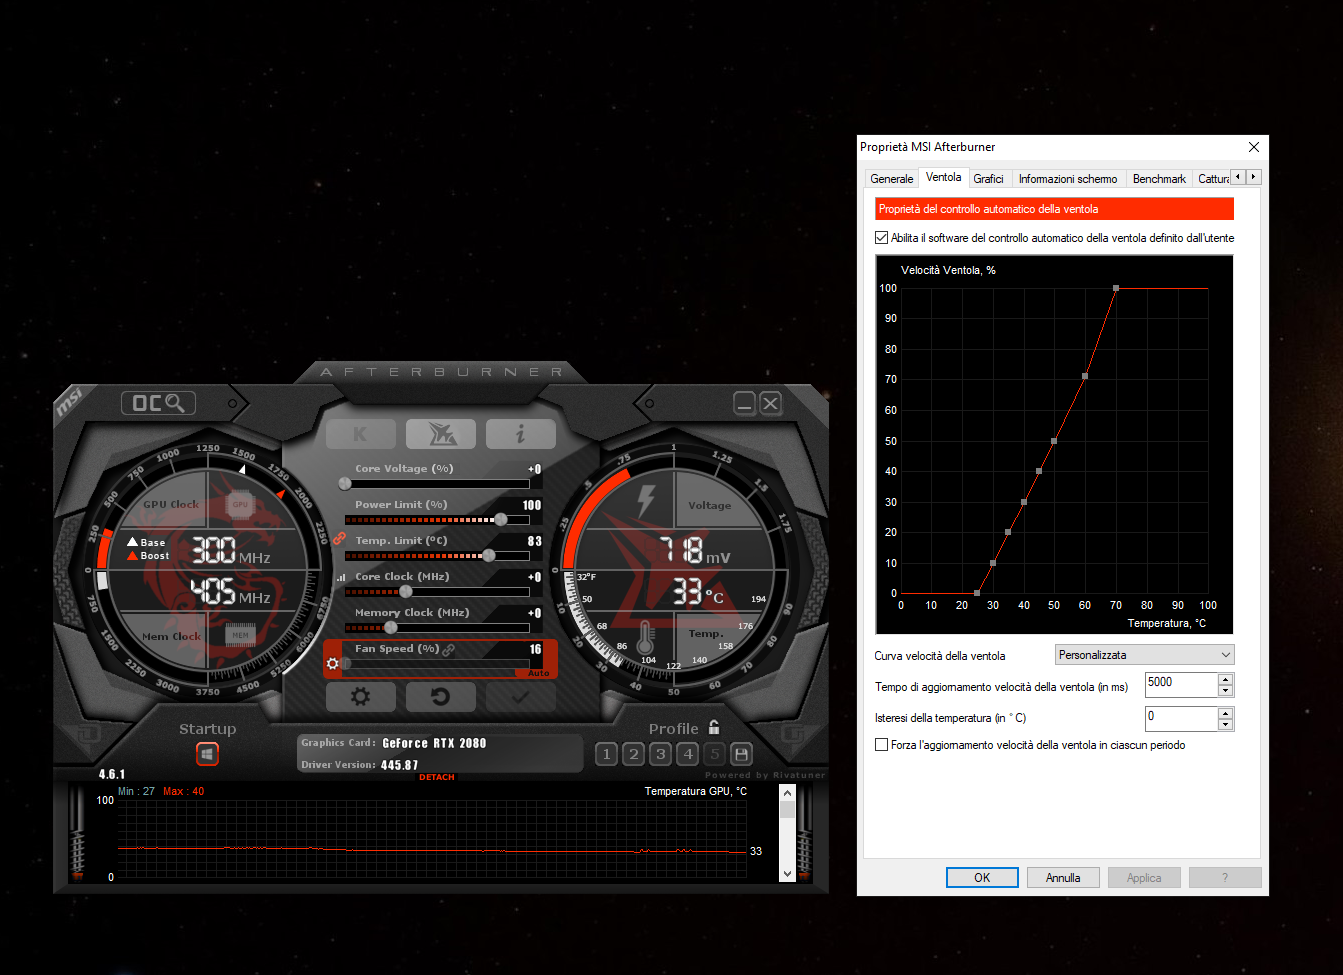
Task: Click the Memory Clock slider handle
Action: (391, 627)
